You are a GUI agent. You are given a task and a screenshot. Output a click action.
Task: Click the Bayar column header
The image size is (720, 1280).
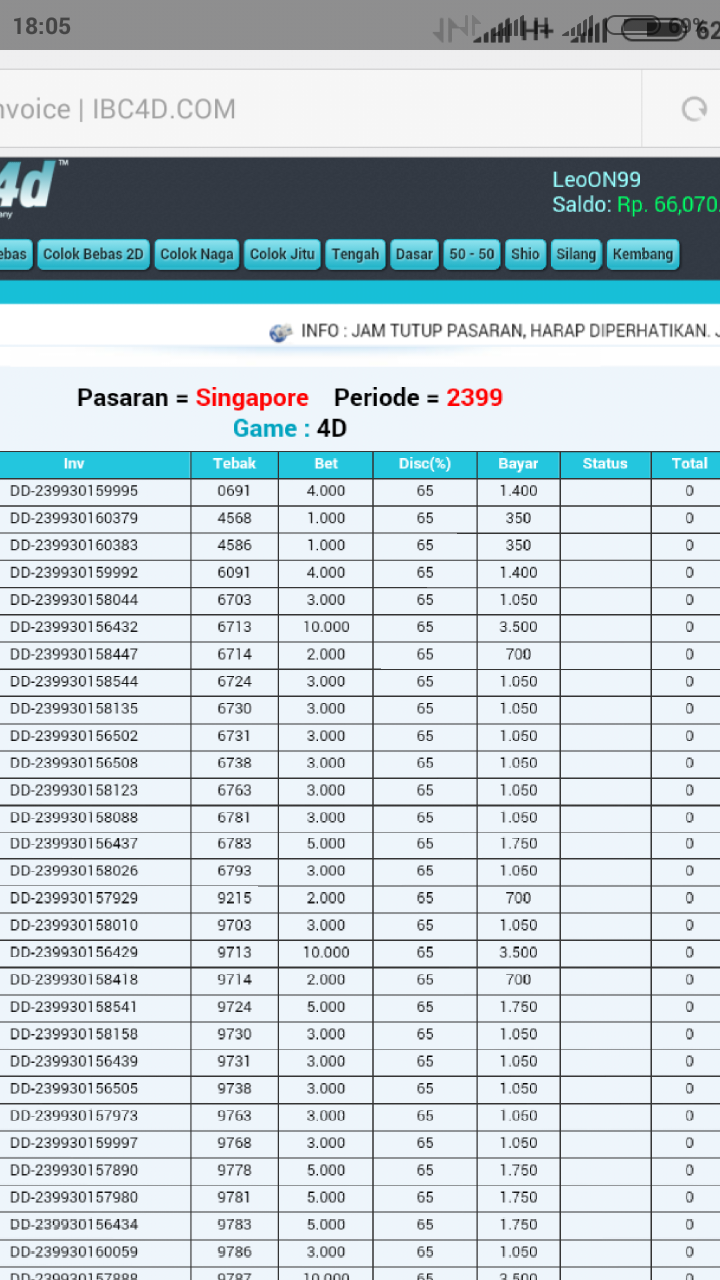pyautogui.click(x=518, y=464)
